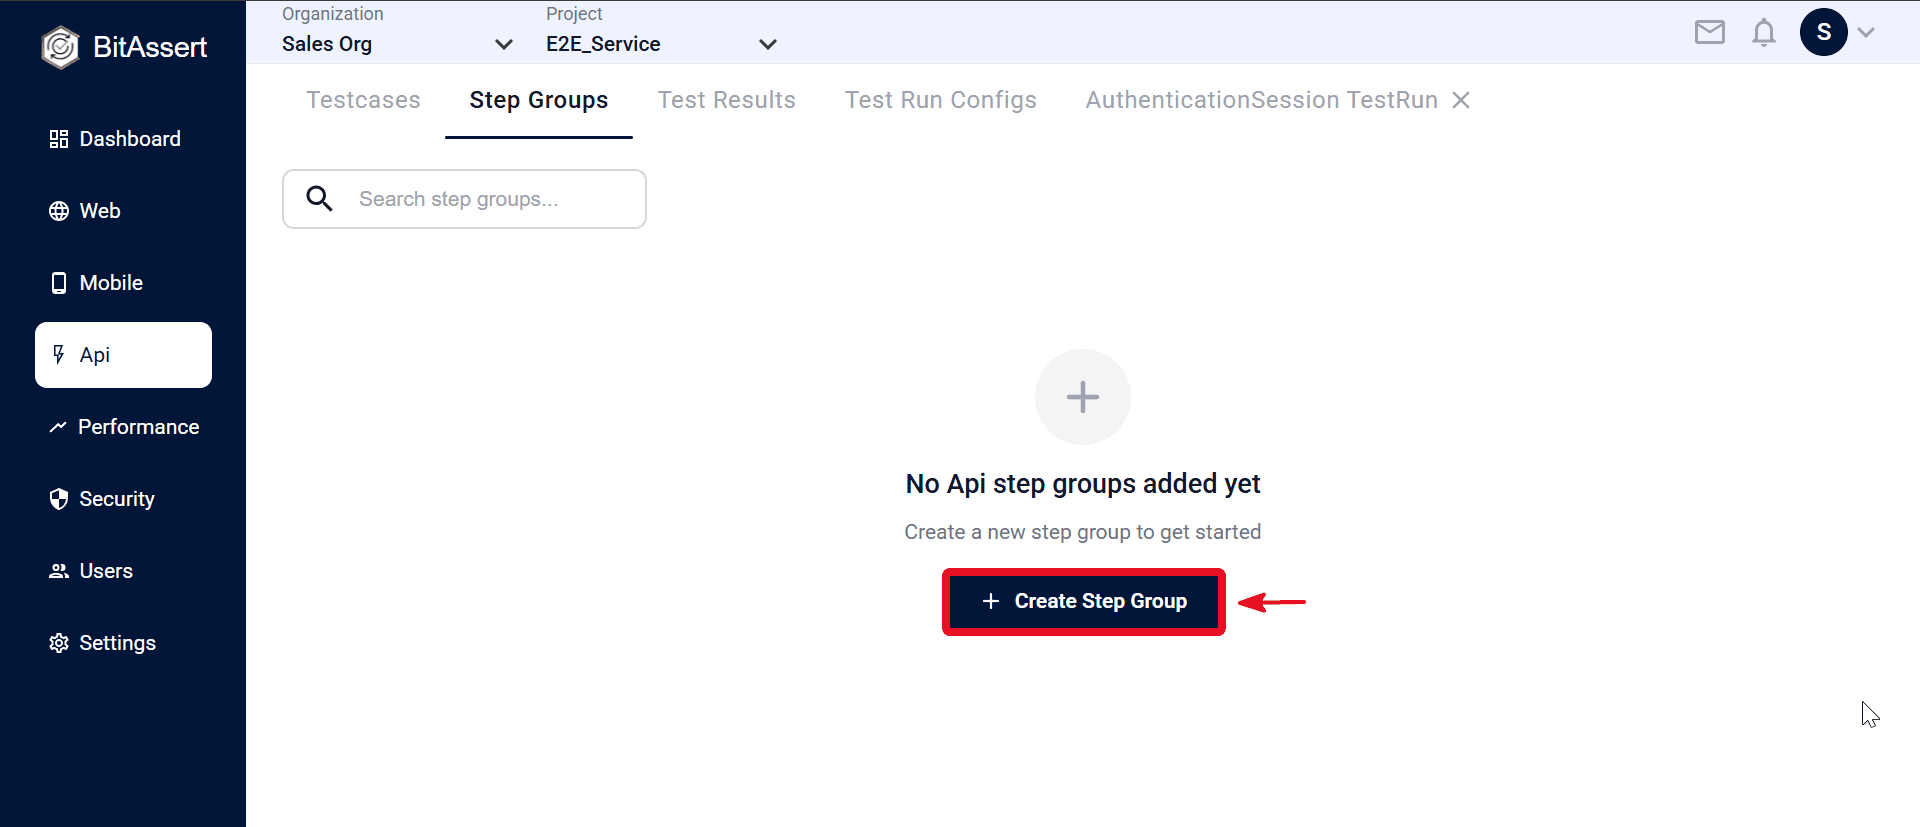Click the user avatar S
This screenshot has width=1920, height=827.
(x=1824, y=32)
